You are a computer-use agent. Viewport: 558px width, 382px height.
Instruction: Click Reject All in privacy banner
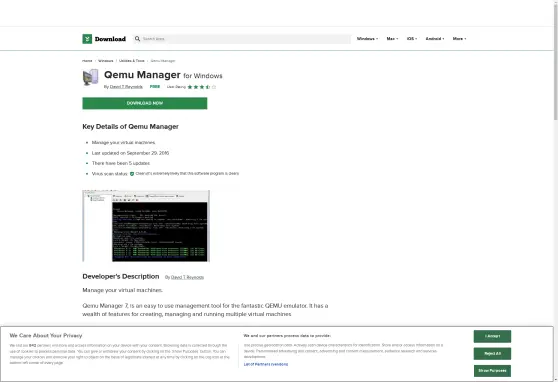point(492,354)
